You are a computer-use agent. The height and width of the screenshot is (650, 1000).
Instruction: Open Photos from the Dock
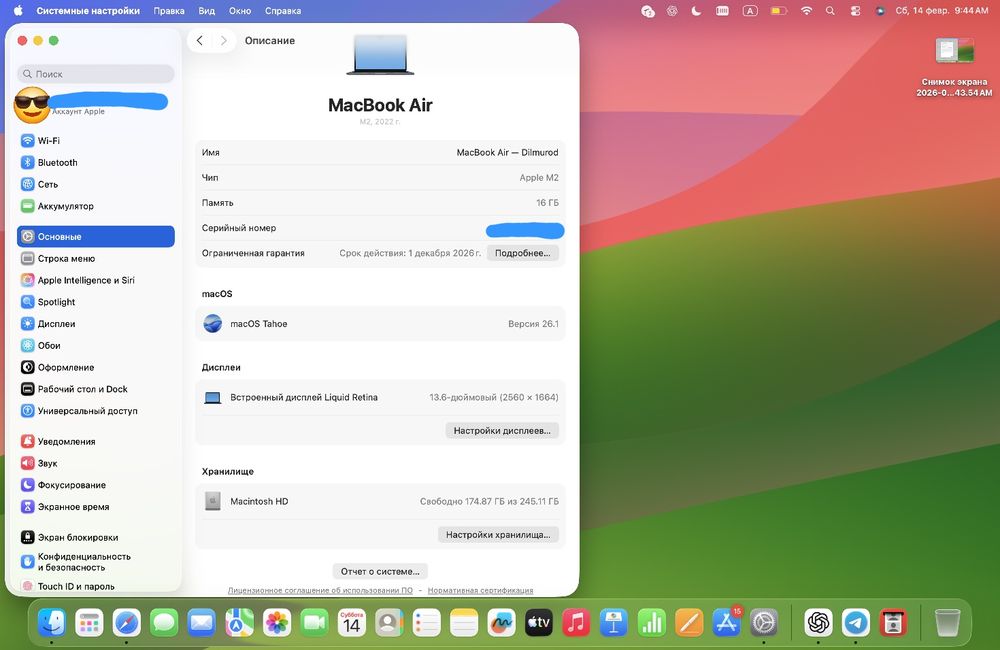[x=277, y=623]
